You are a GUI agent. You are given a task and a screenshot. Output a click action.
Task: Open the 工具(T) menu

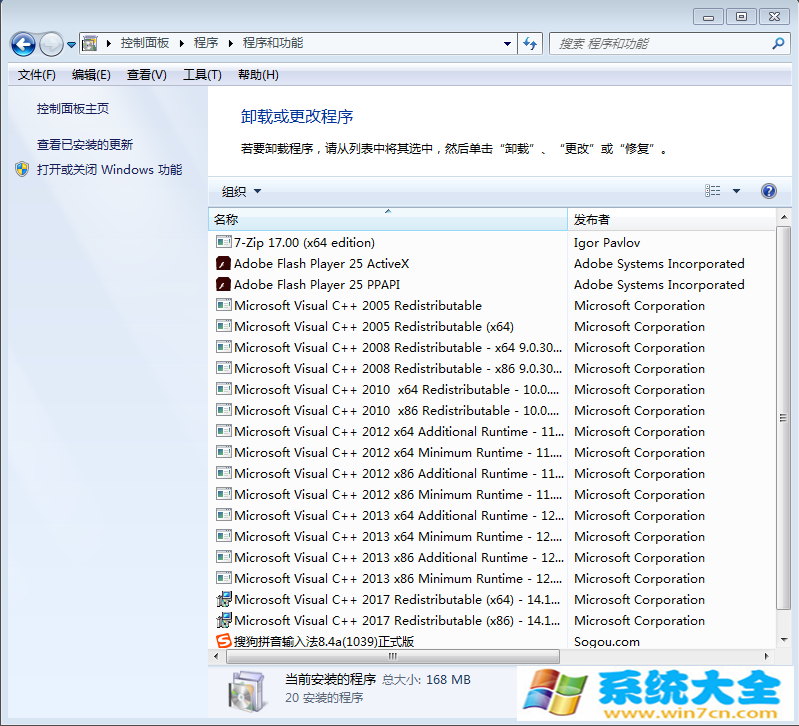point(202,75)
